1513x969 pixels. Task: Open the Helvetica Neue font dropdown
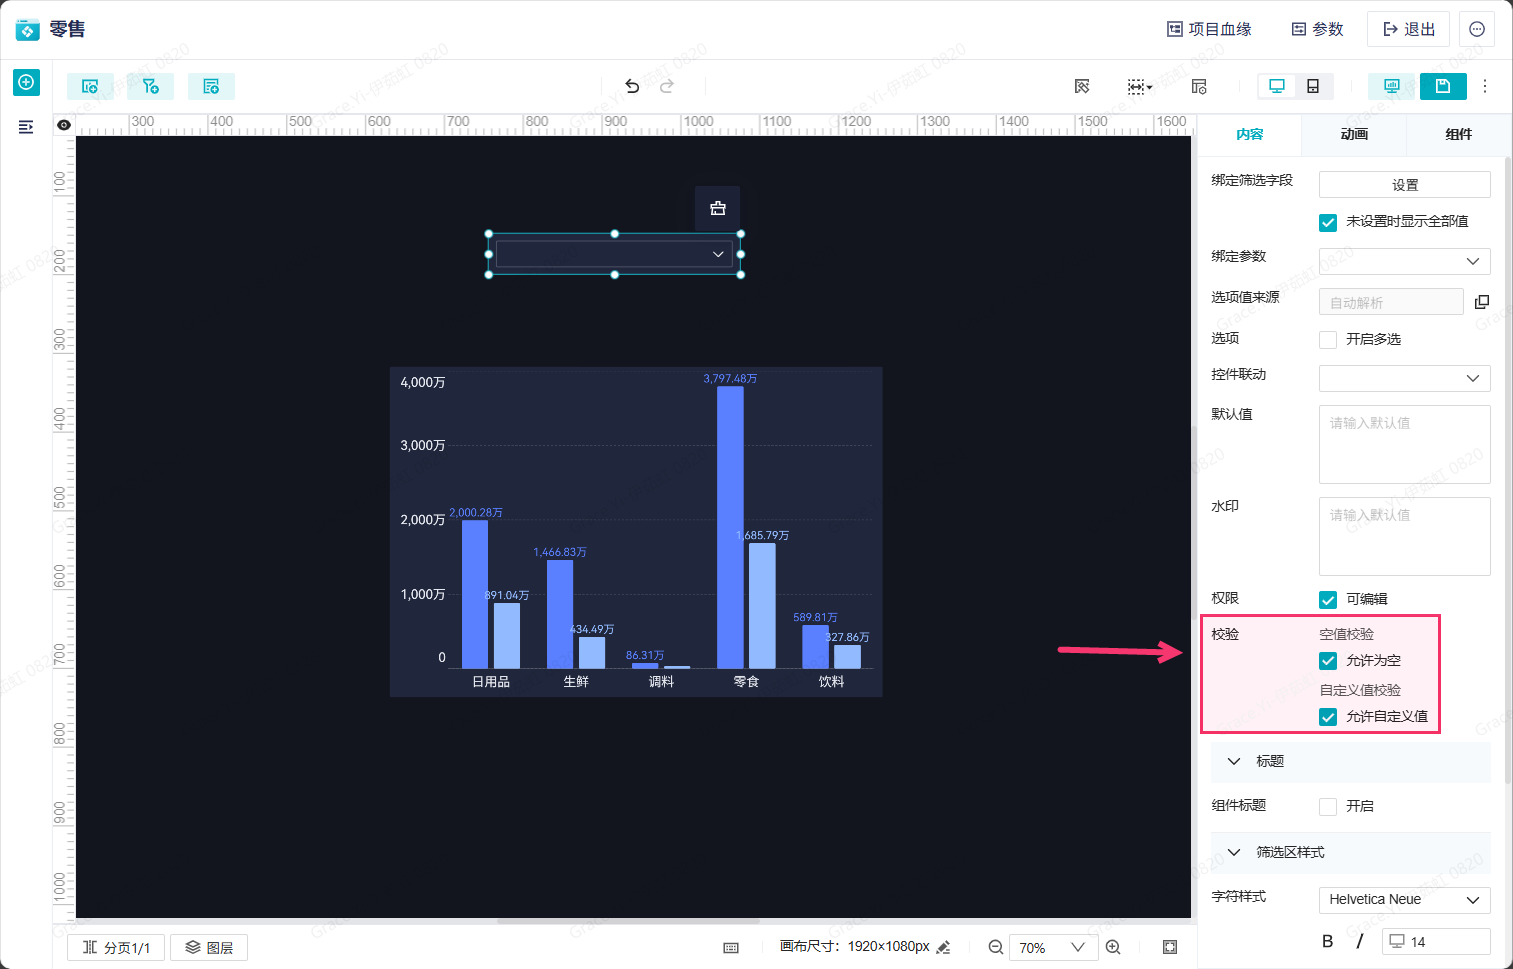tap(1404, 900)
